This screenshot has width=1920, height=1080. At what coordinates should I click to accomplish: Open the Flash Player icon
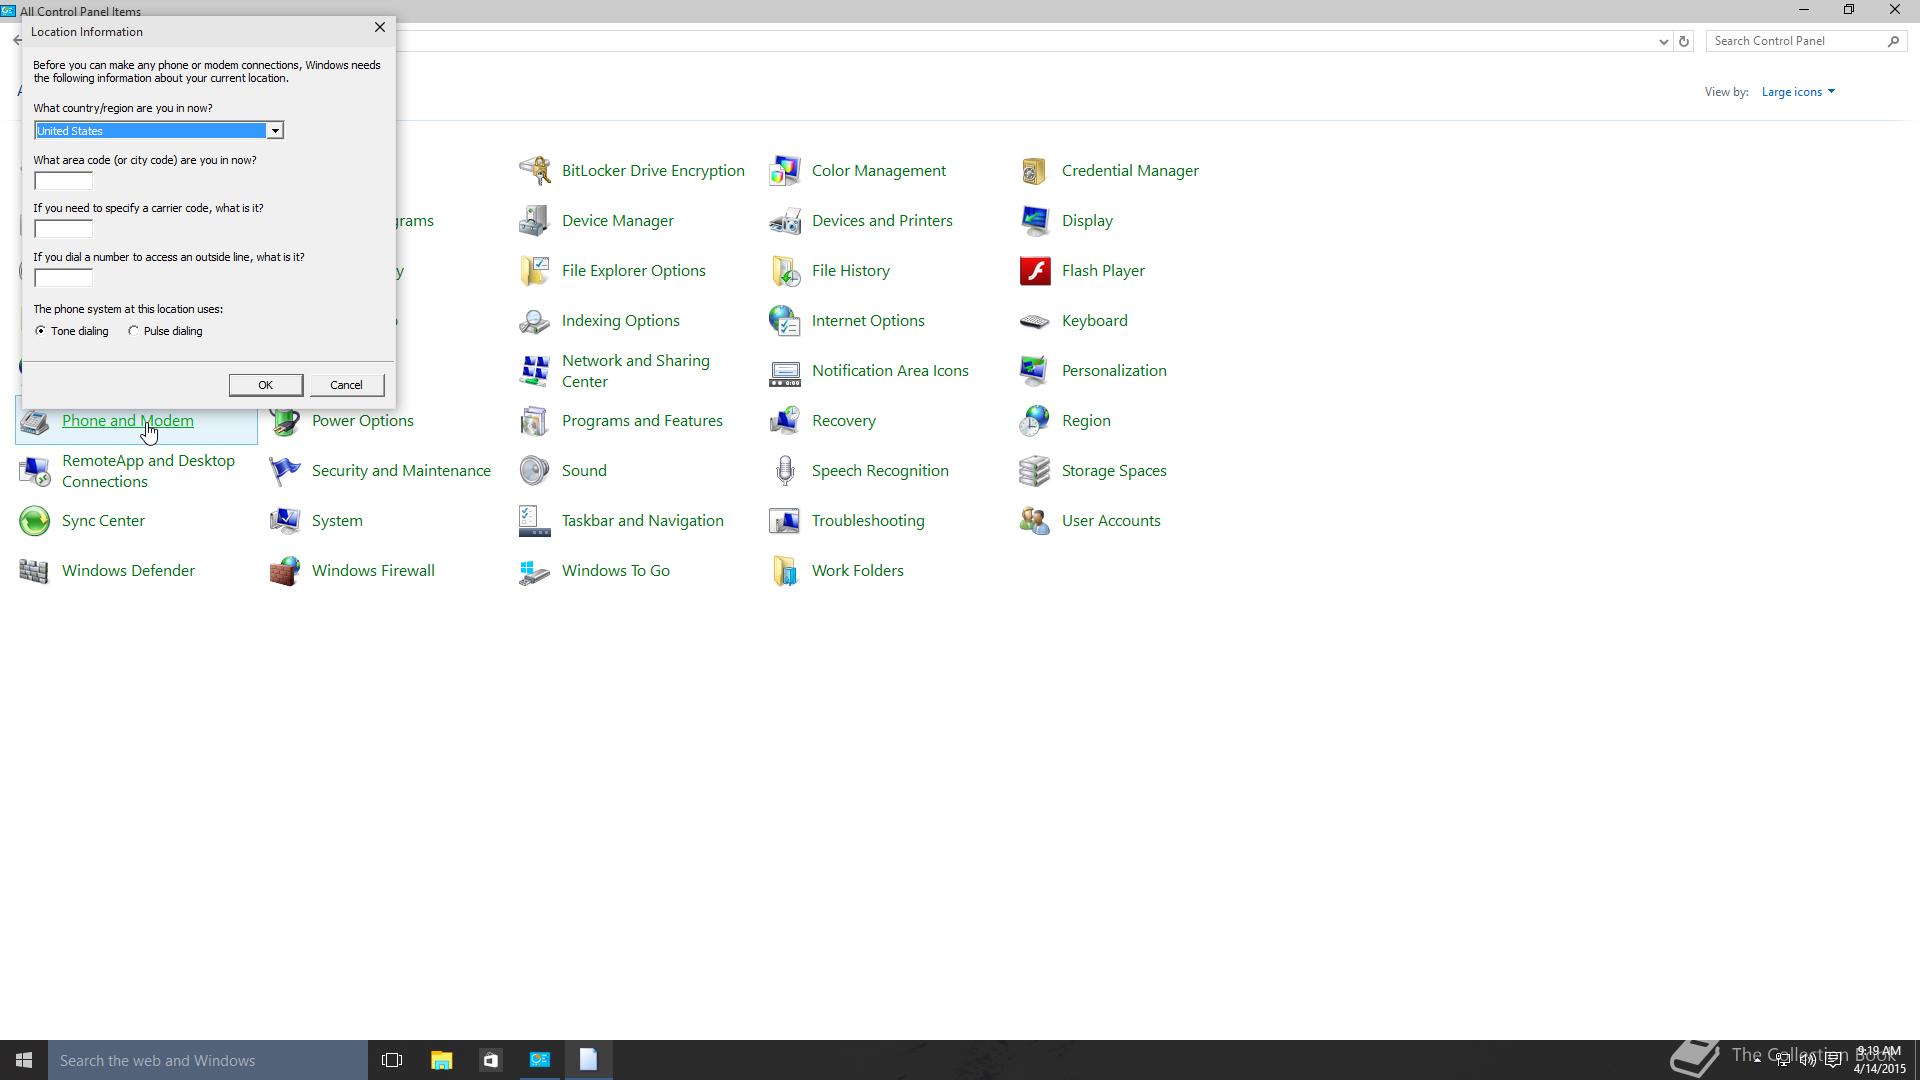coord(1035,271)
